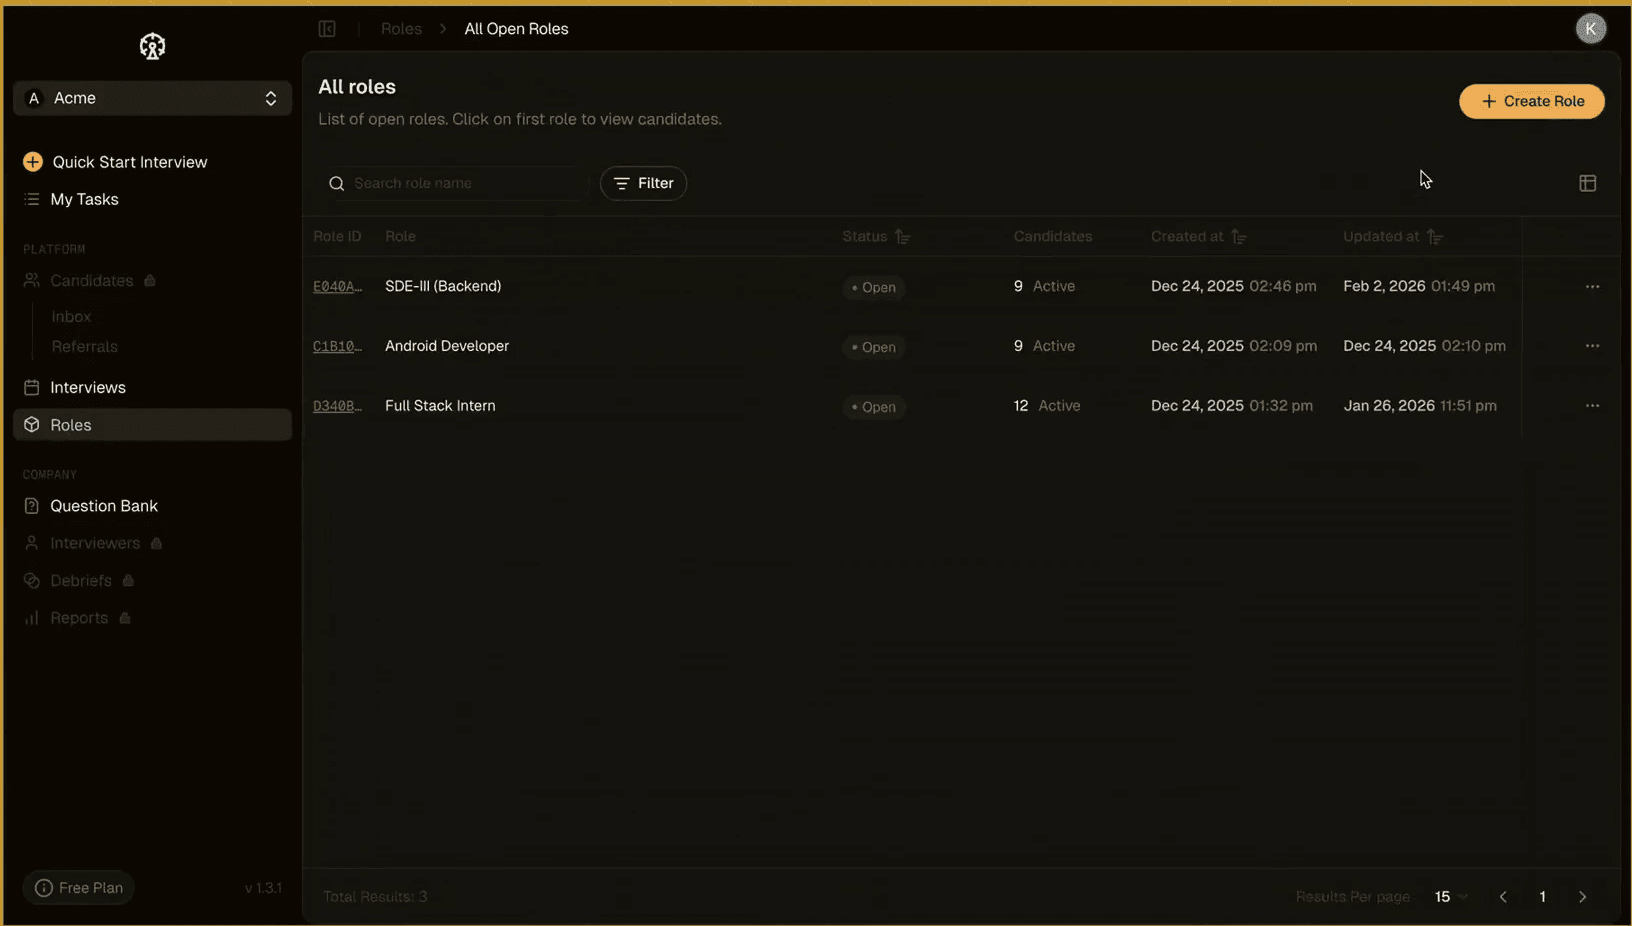Open the Question Bank
Image resolution: width=1632 pixels, height=926 pixels.
pos(104,506)
